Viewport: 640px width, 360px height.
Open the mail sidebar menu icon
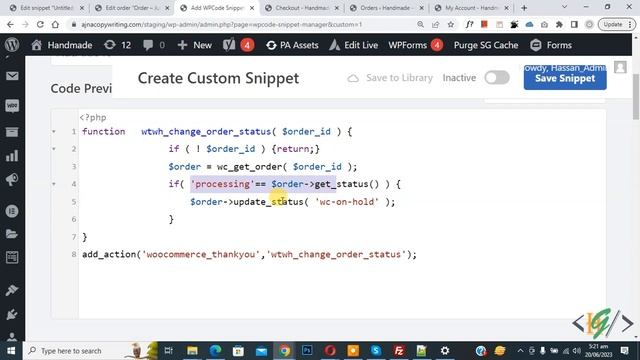12,76
